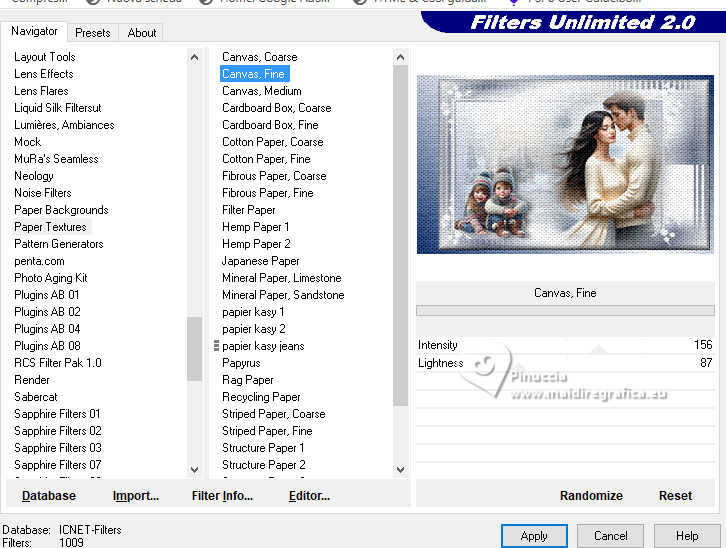Choose the Rag Paper filter
The image size is (726, 548).
[x=248, y=380]
